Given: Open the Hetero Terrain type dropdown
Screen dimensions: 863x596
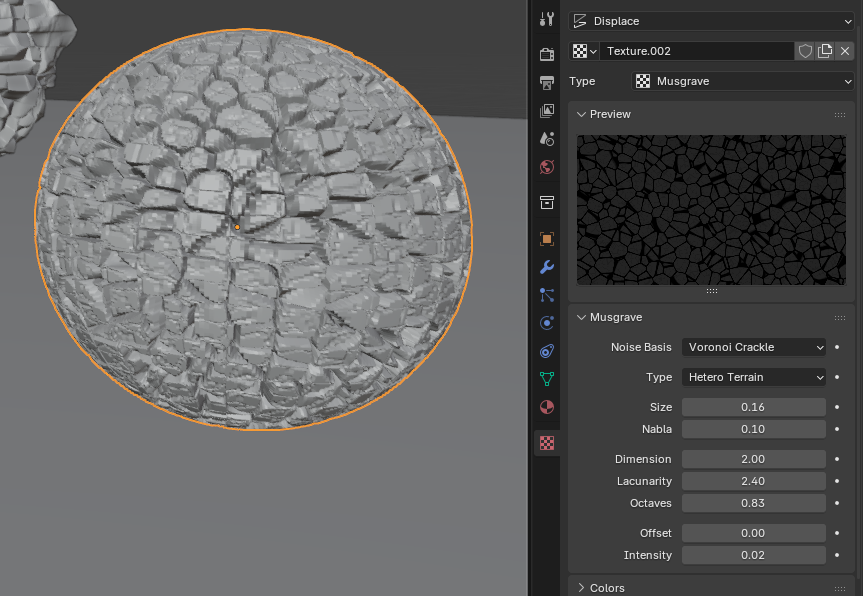Looking at the screenshot, I should point(754,377).
